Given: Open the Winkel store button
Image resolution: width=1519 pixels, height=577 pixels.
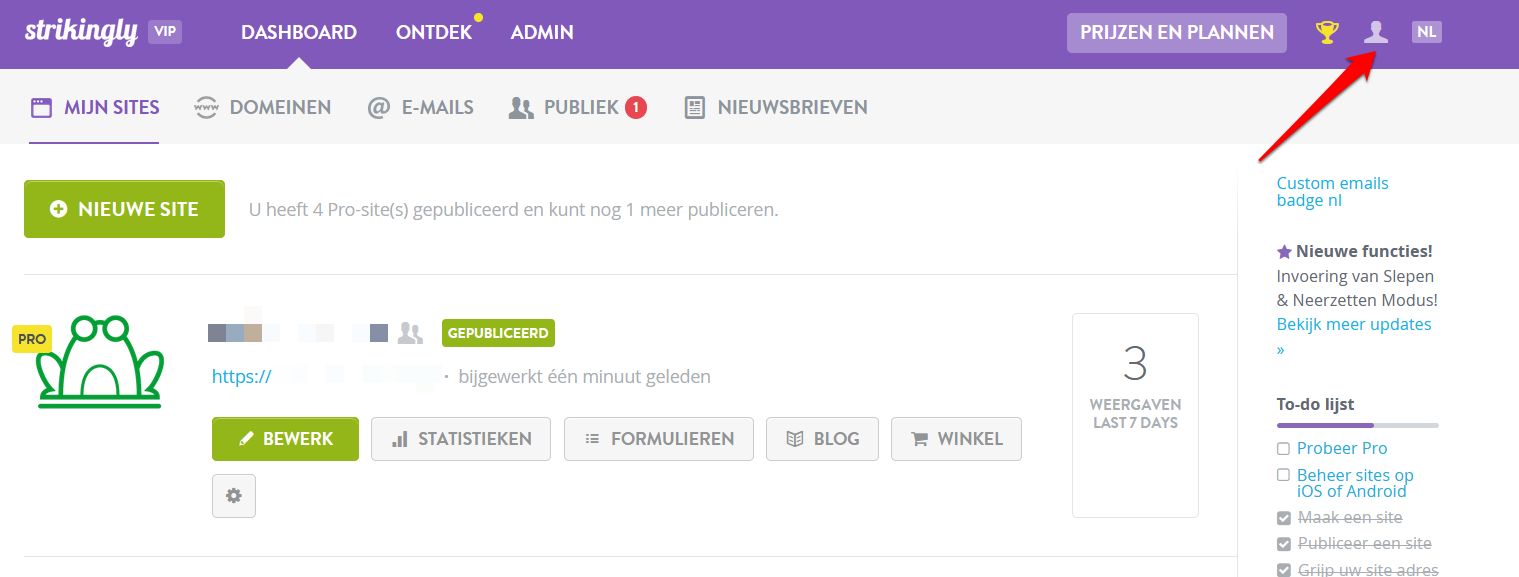Looking at the screenshot, I should (x=956, y=439).
